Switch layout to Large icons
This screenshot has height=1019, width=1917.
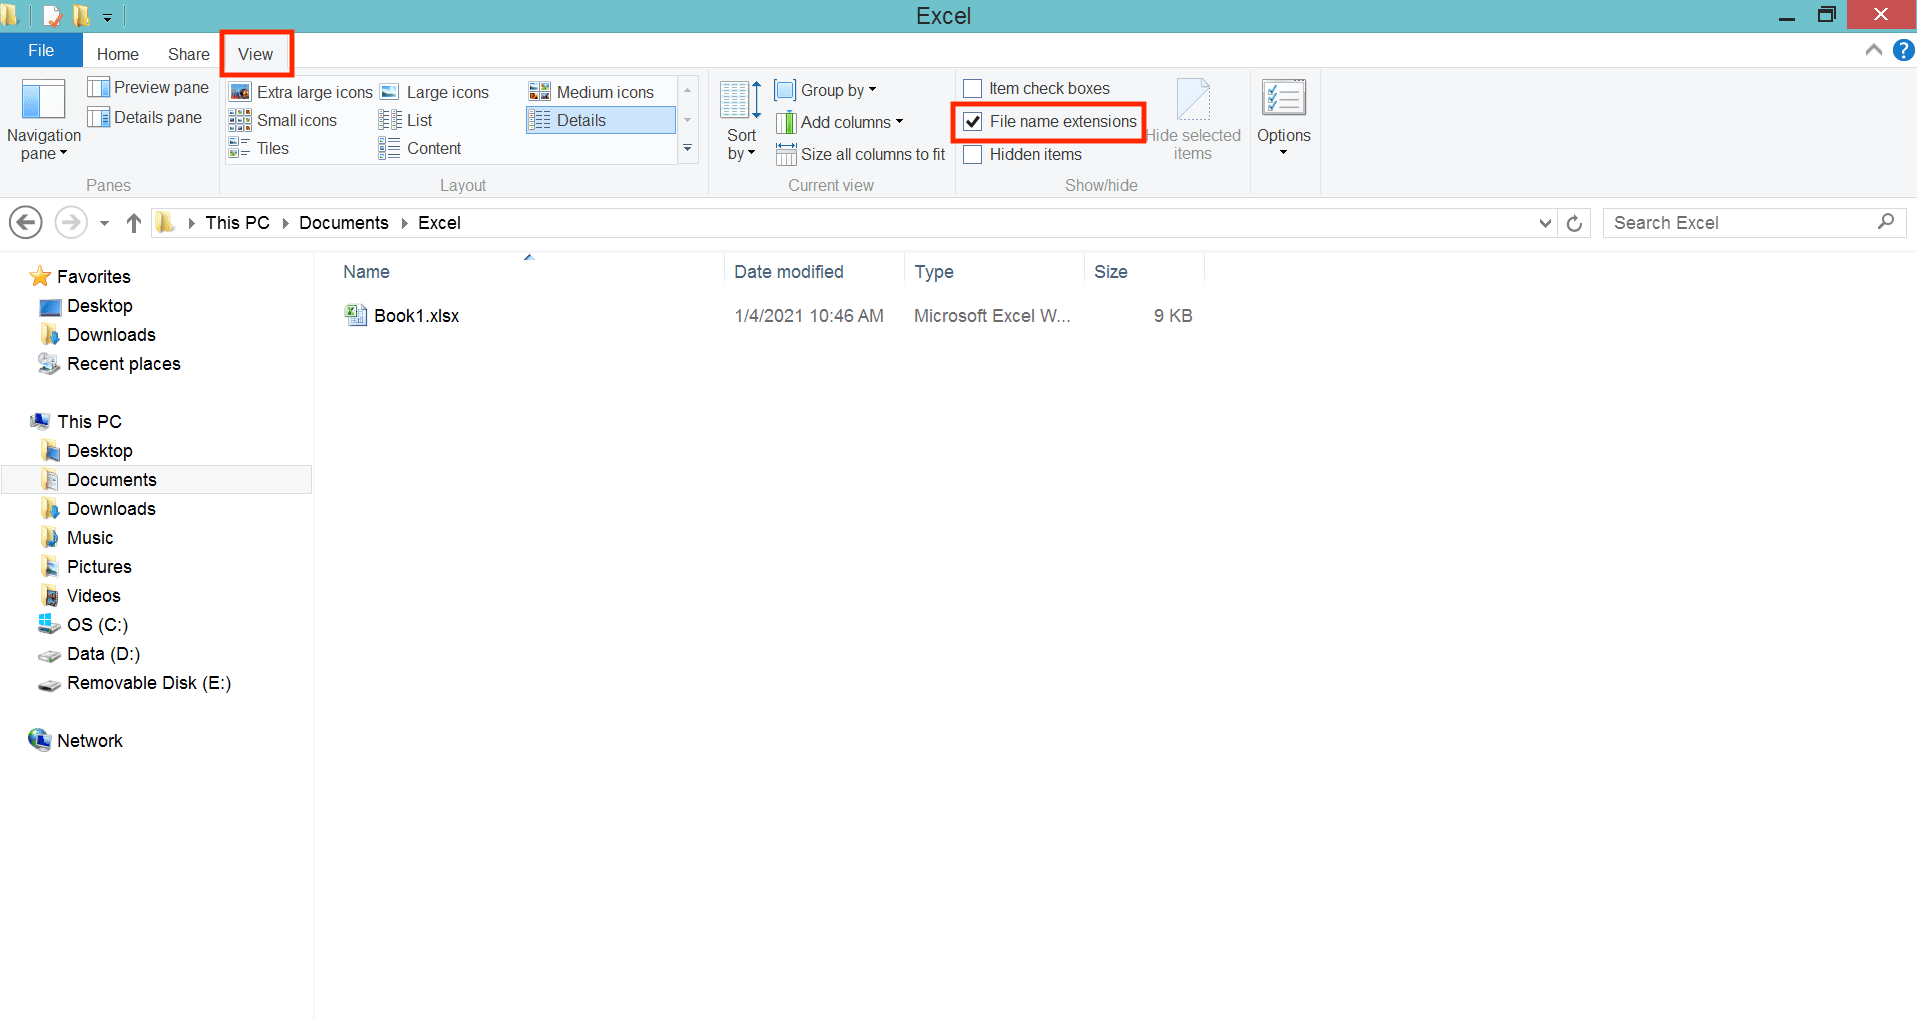[x=435, y=92]
